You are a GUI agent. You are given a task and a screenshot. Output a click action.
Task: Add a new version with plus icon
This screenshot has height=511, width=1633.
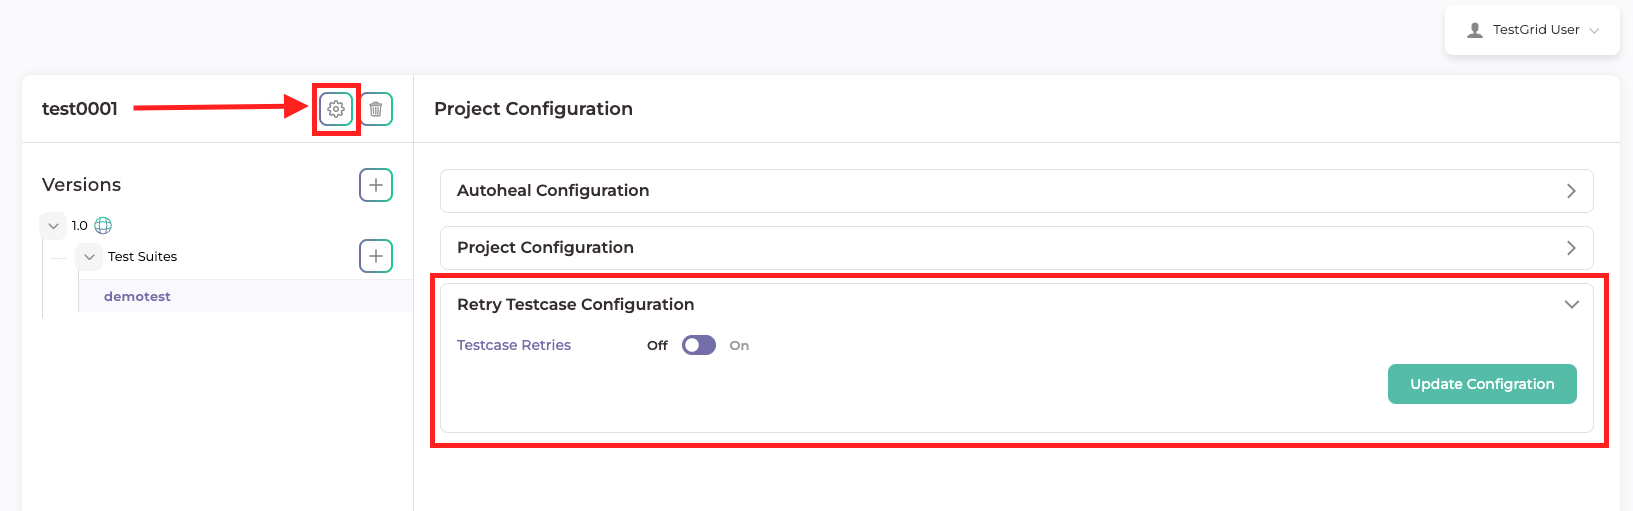pos(376,185)
